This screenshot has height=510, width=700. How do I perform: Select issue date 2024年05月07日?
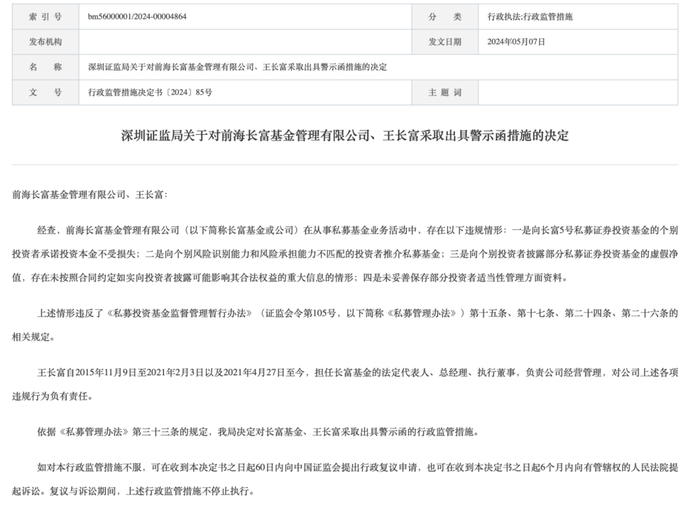516,42
